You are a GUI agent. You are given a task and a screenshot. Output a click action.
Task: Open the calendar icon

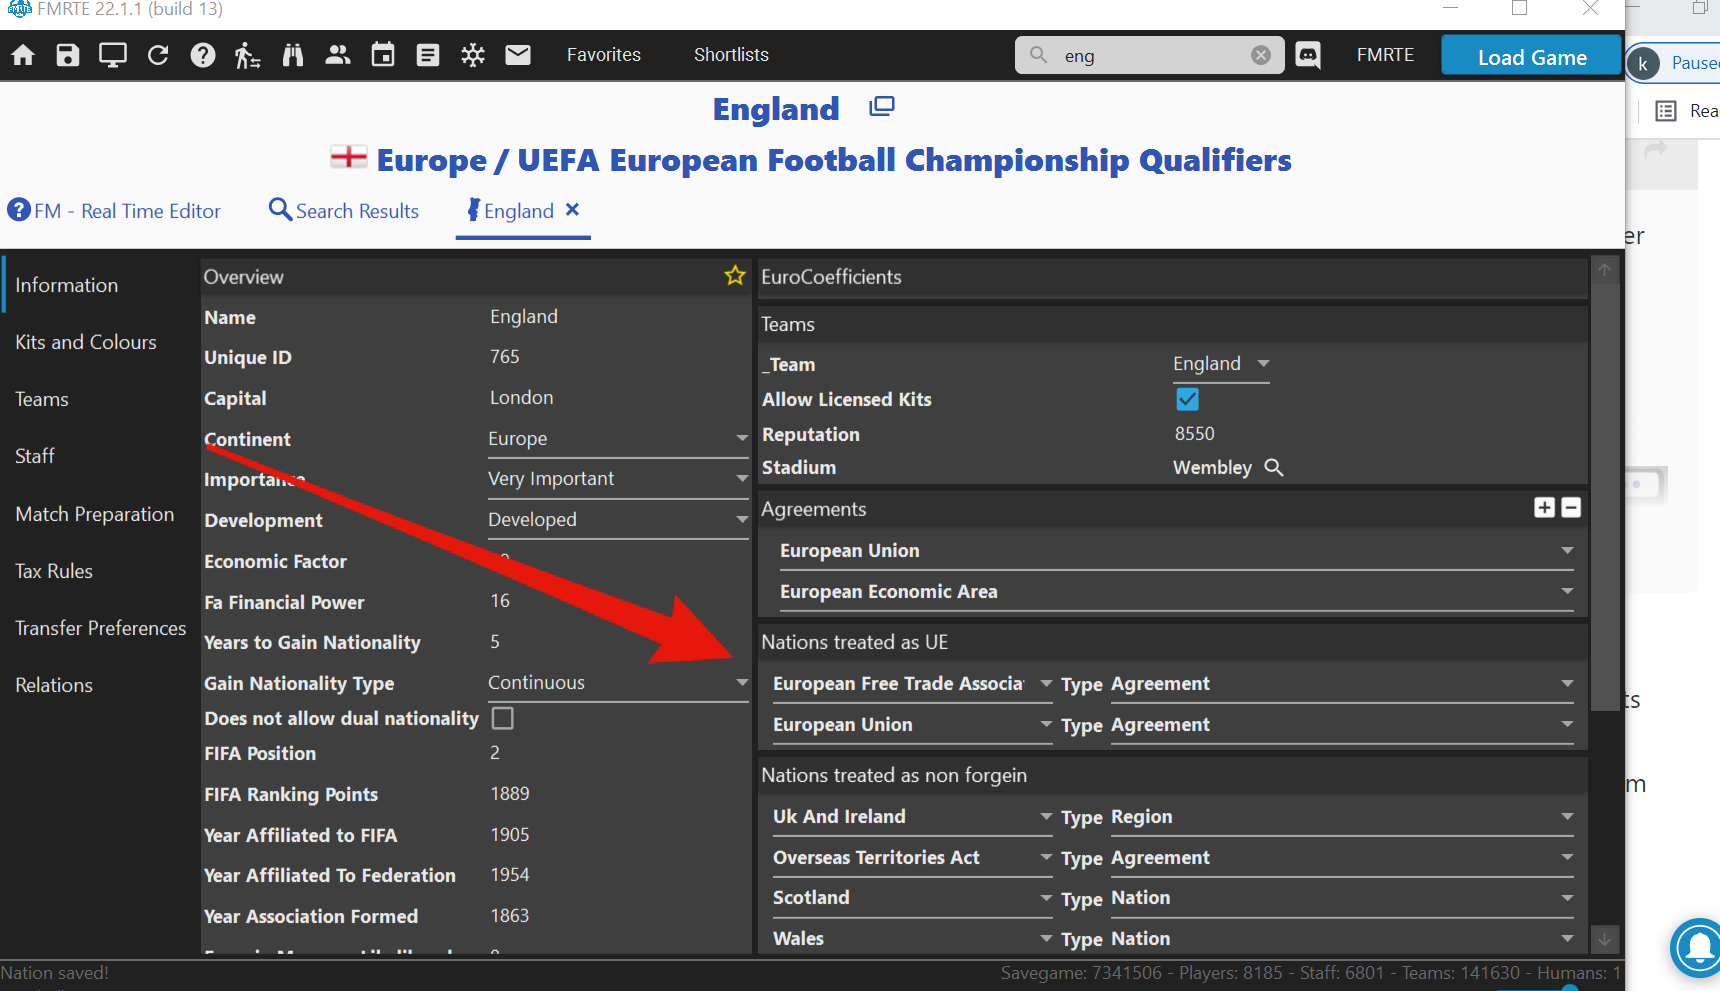pyautogui.click(x=383, y=55)
